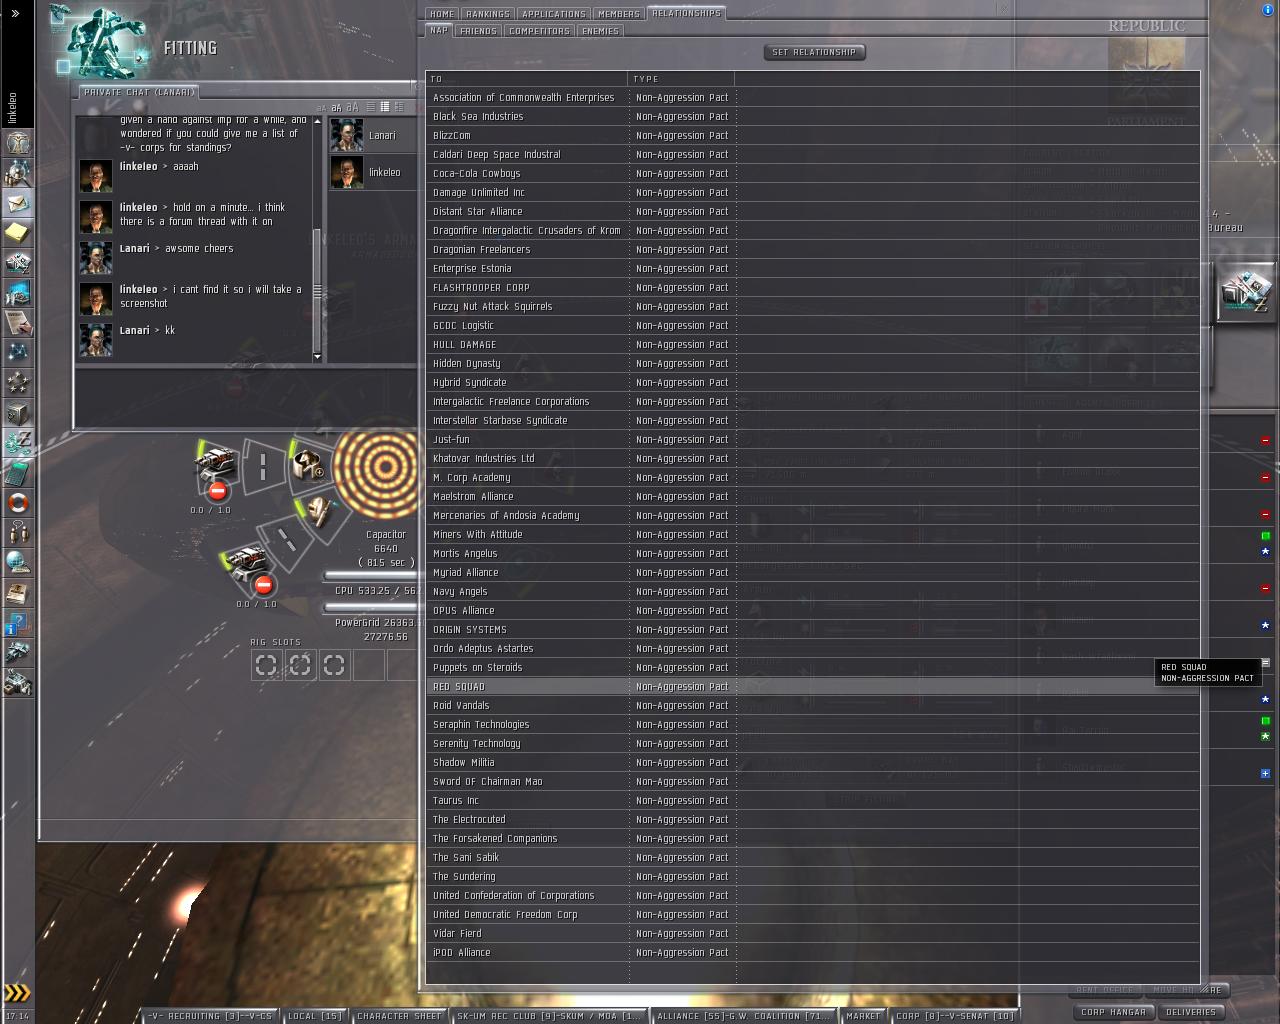The width and height of the screenshot is (1280, 1024).
Task: Open the star map constellation icon
Action: coord(18,353)
